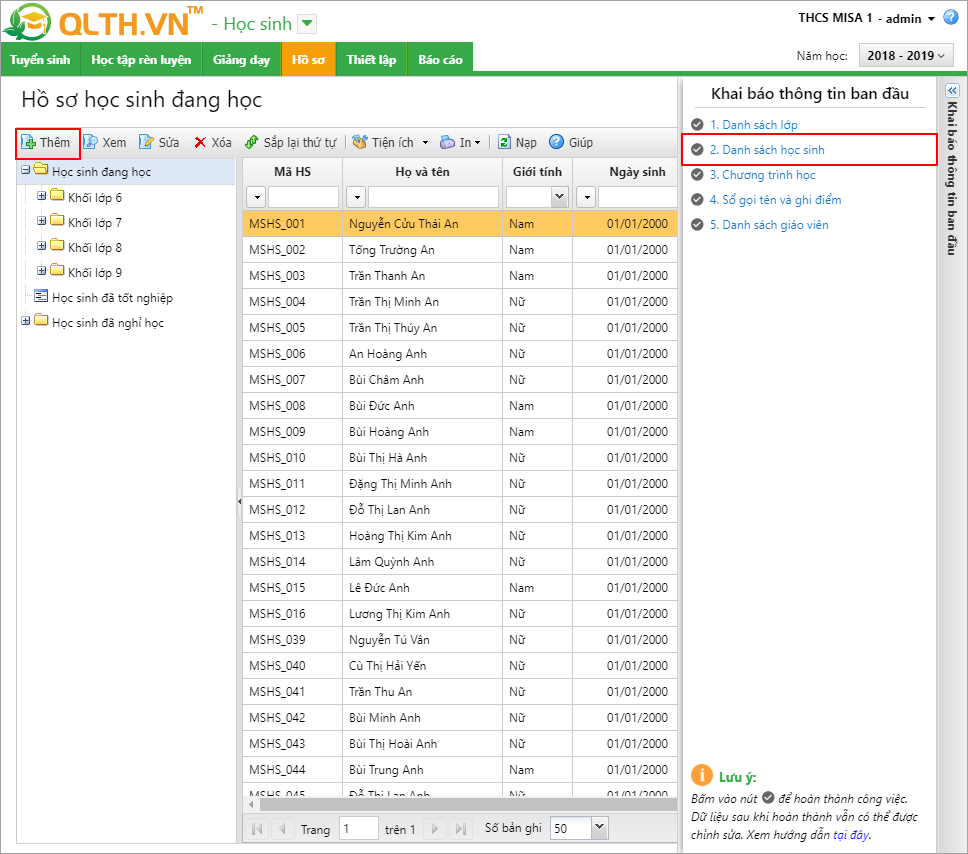
Task: Open Giúp help from the toolbar
Action: (557, 143)
